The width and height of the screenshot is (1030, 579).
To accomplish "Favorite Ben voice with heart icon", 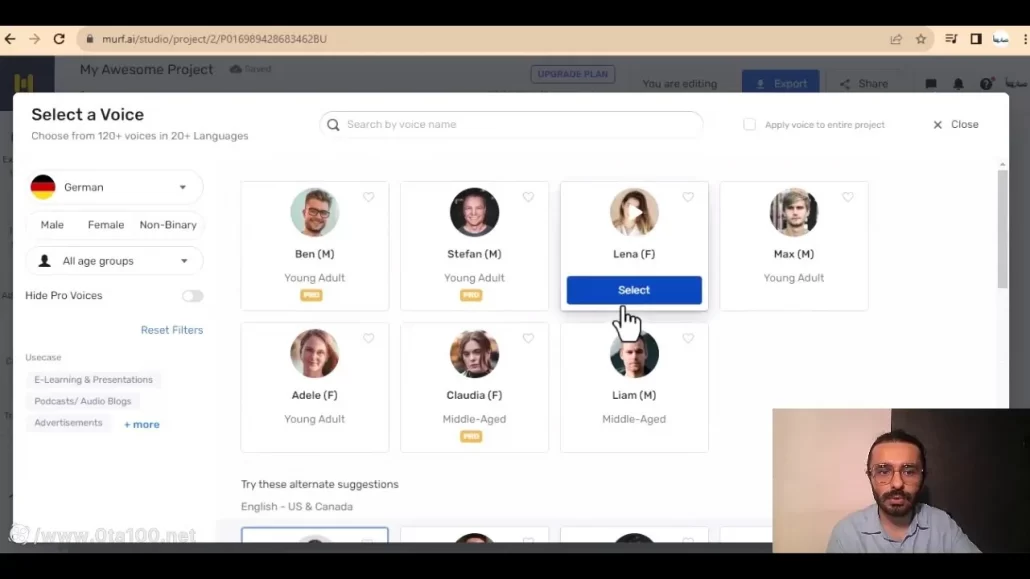I will [x=368, y=198].
